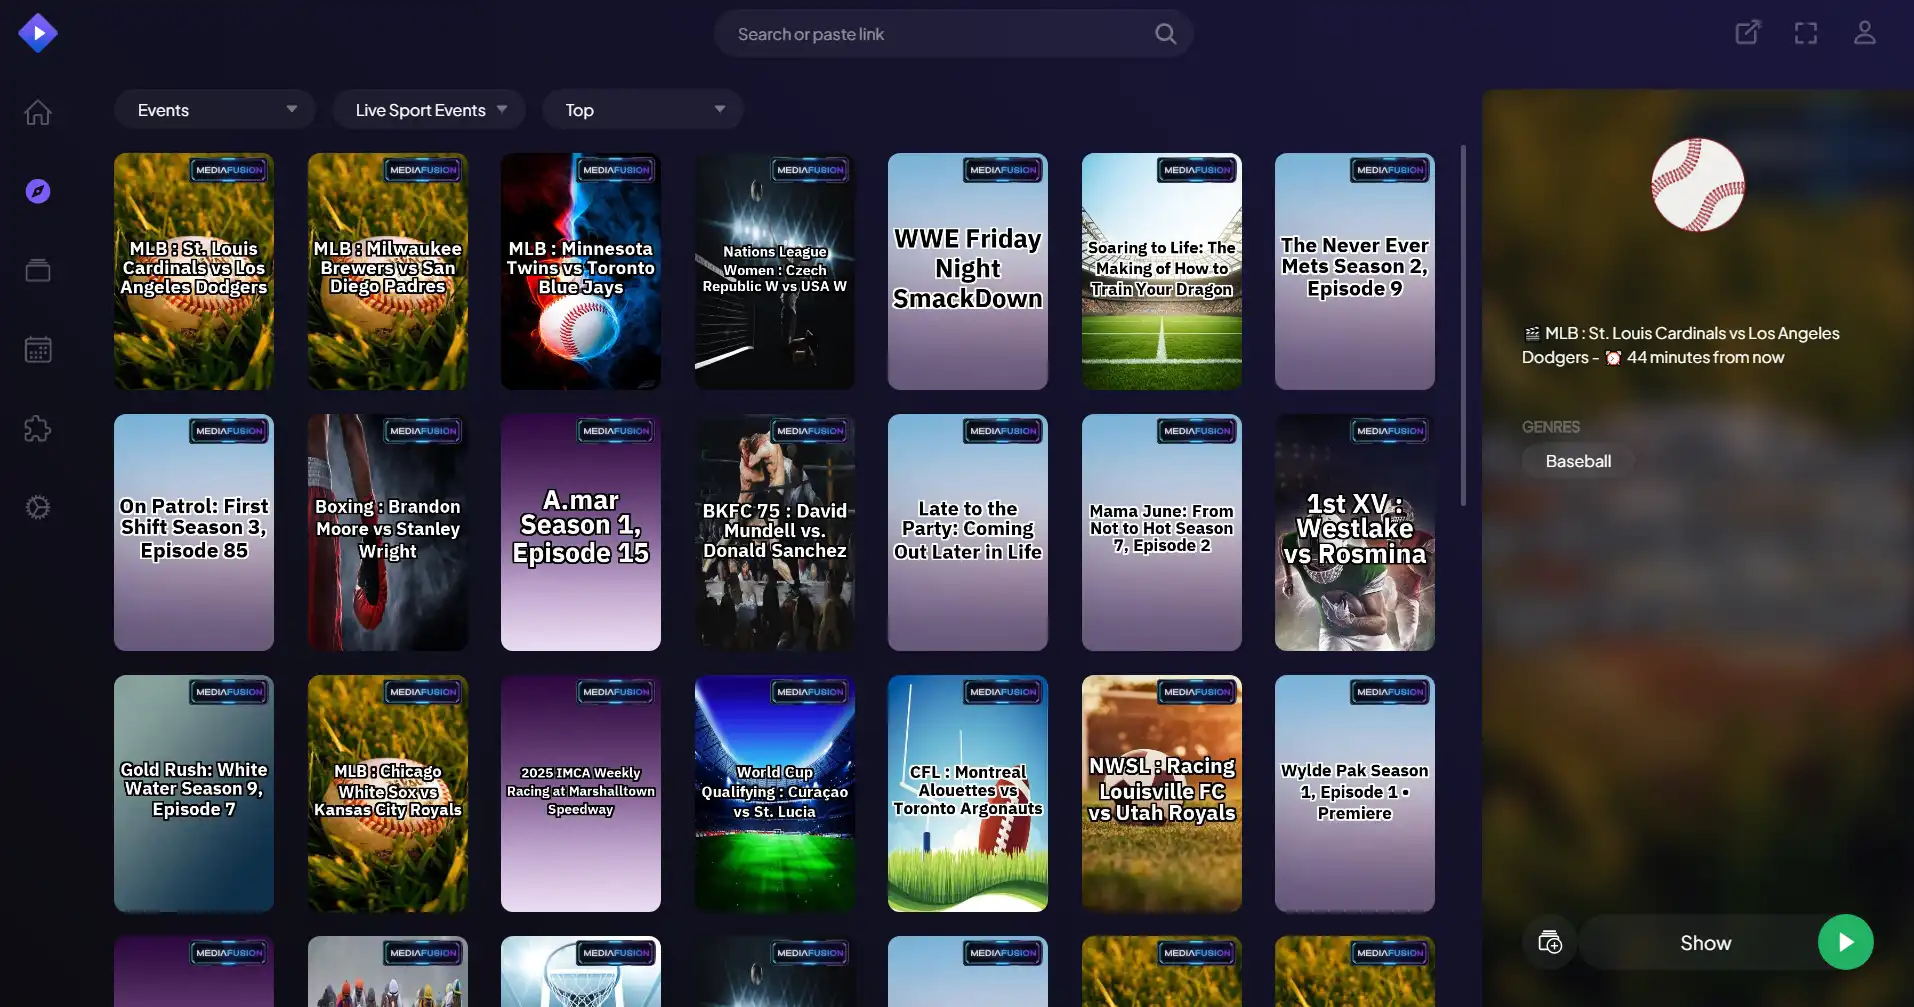Open the user profile icon
The width and height of the screenshot is (1914, 1007).
(1864, 33)
